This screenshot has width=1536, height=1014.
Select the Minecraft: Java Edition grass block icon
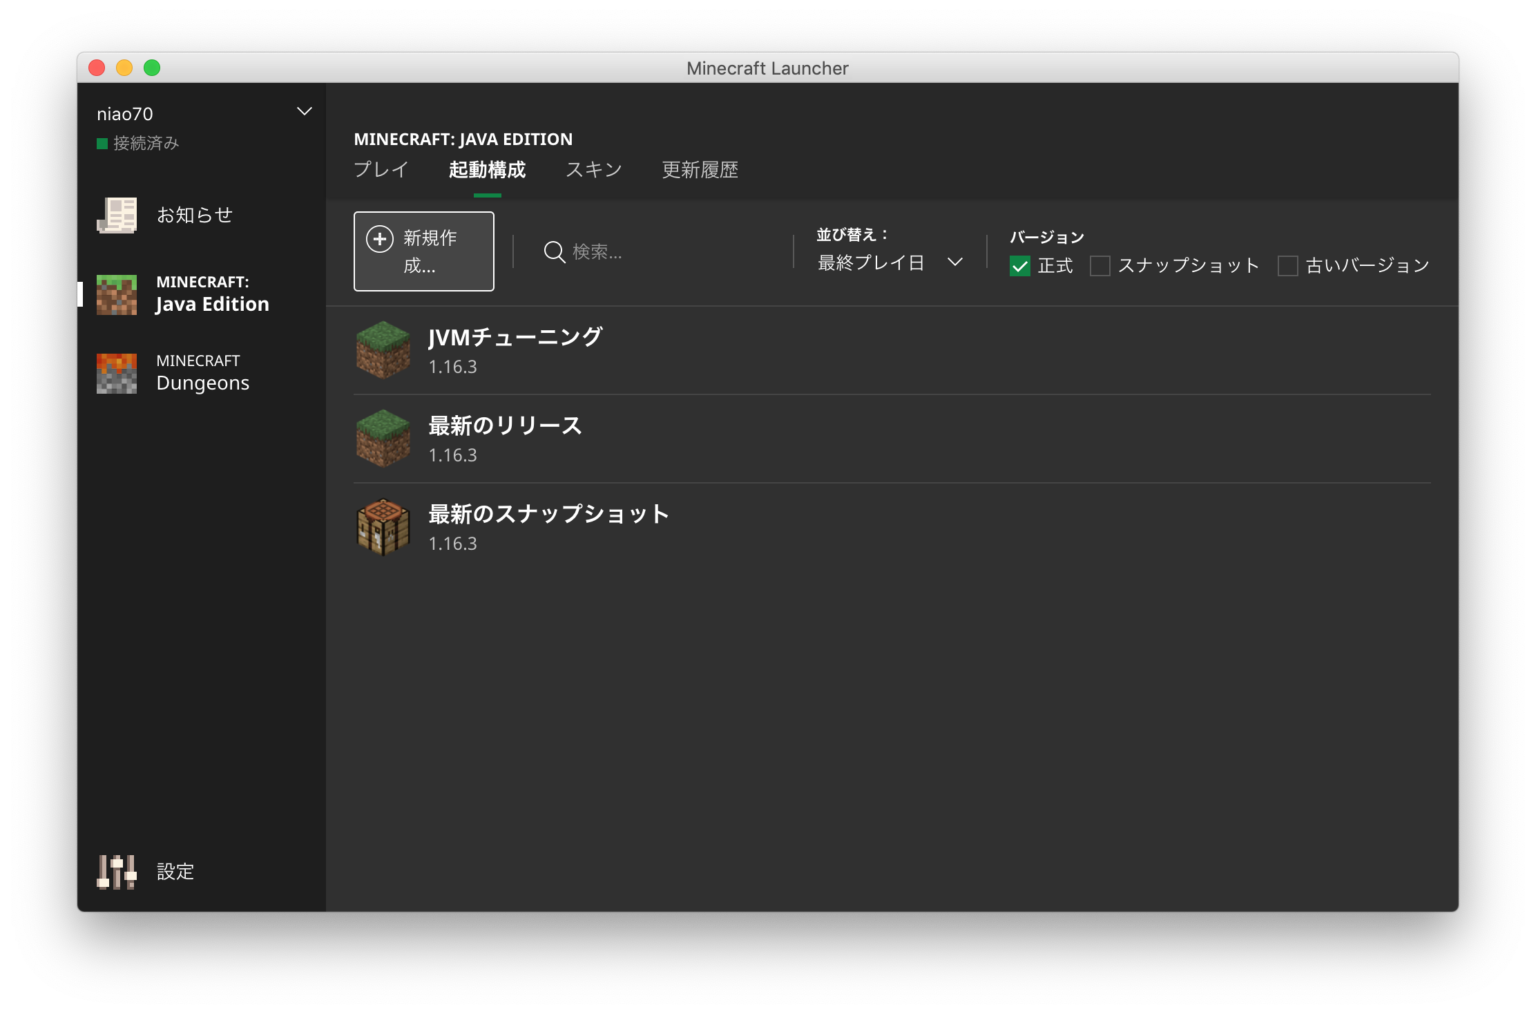click(x=116, y=293)
